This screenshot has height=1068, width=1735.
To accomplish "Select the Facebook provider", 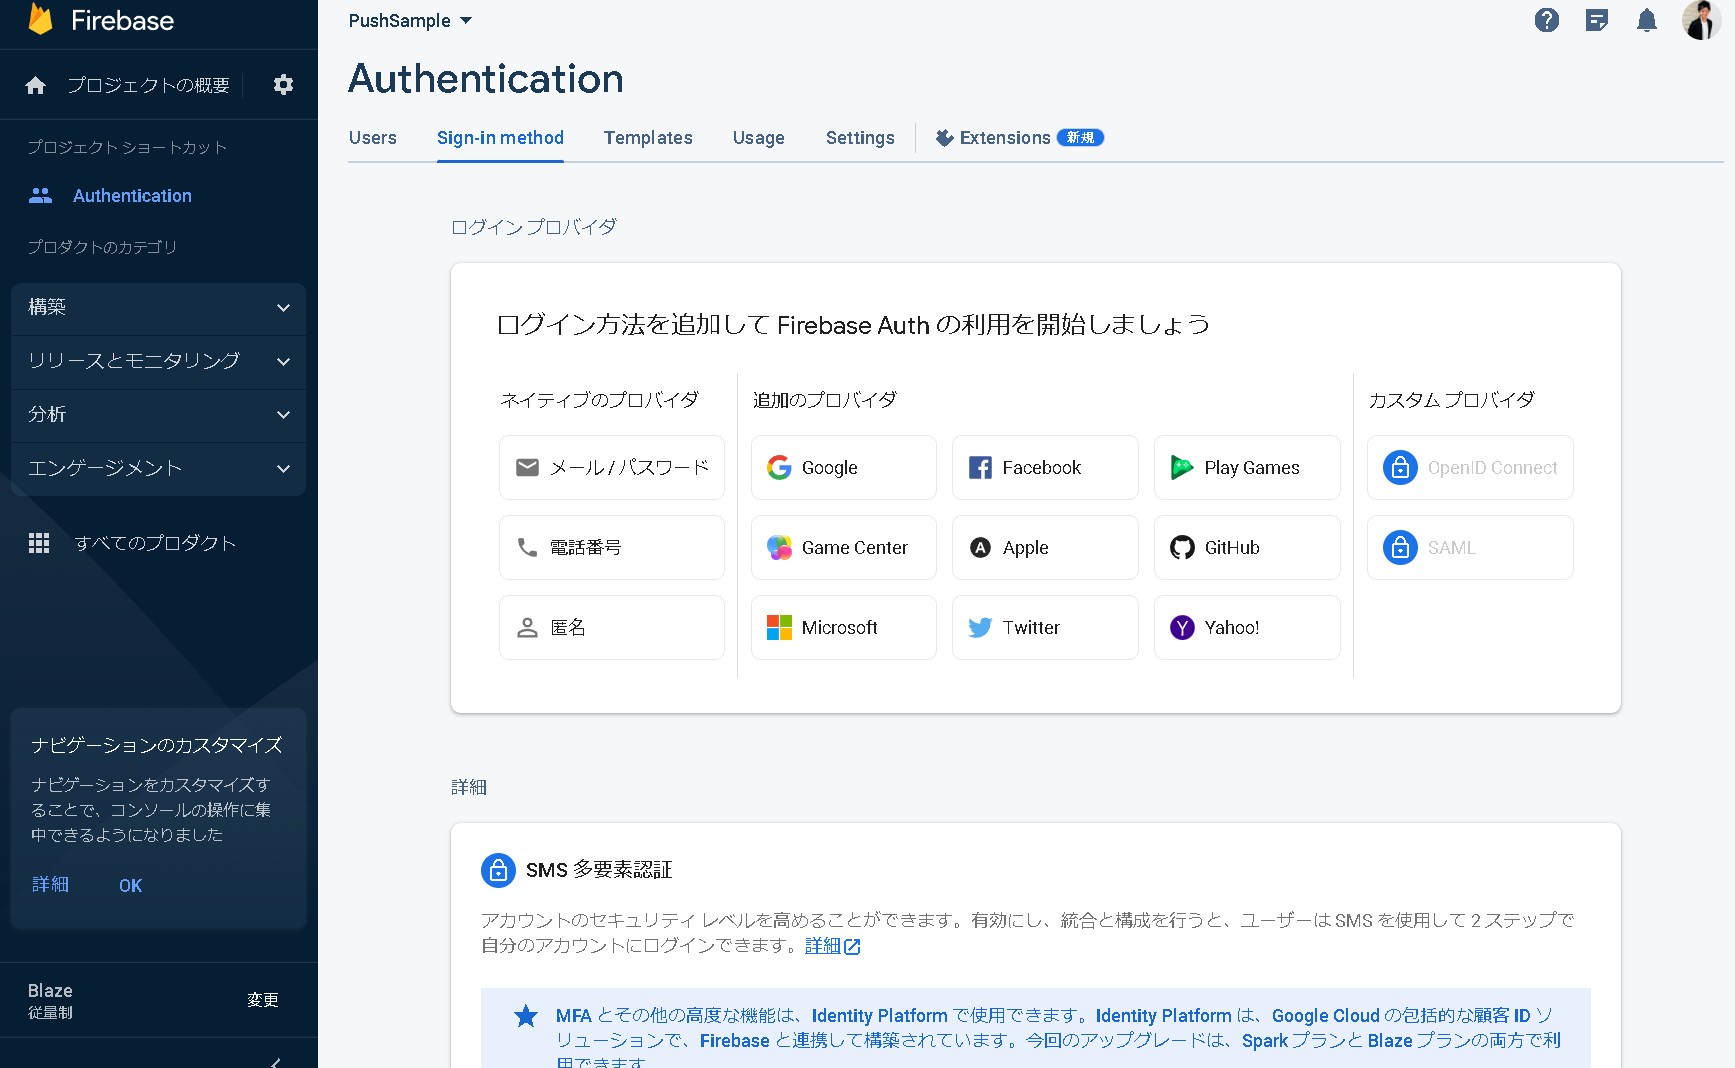I will point(1044,467).
